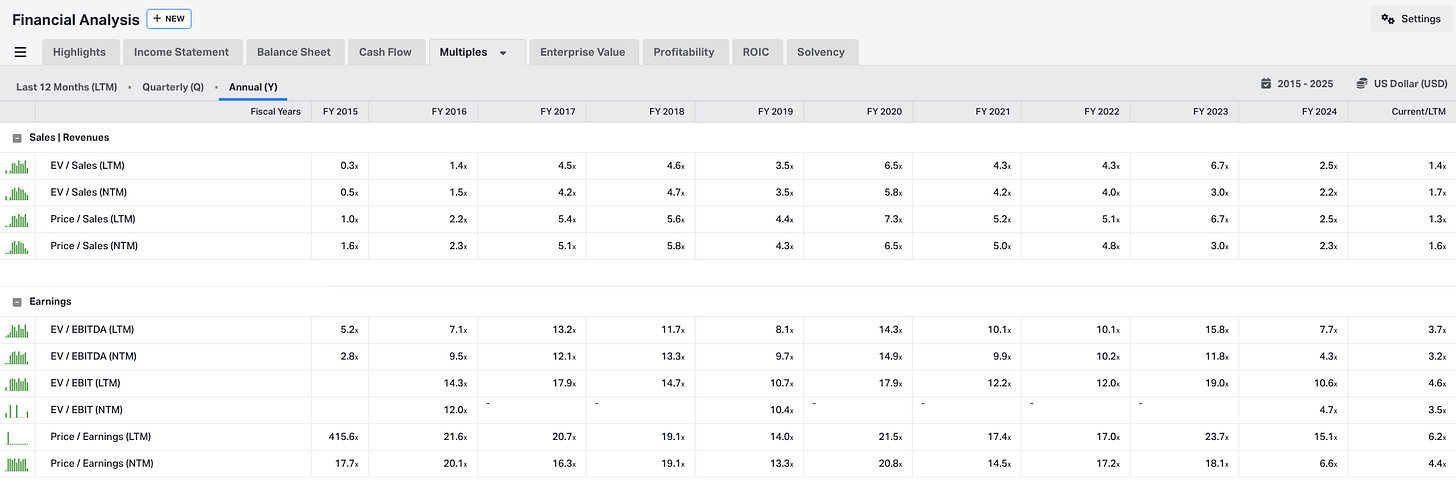Click the Price / Sales (NTM) row label
Viewport: 1456px width, 481px height.
[x=94, y=247]
